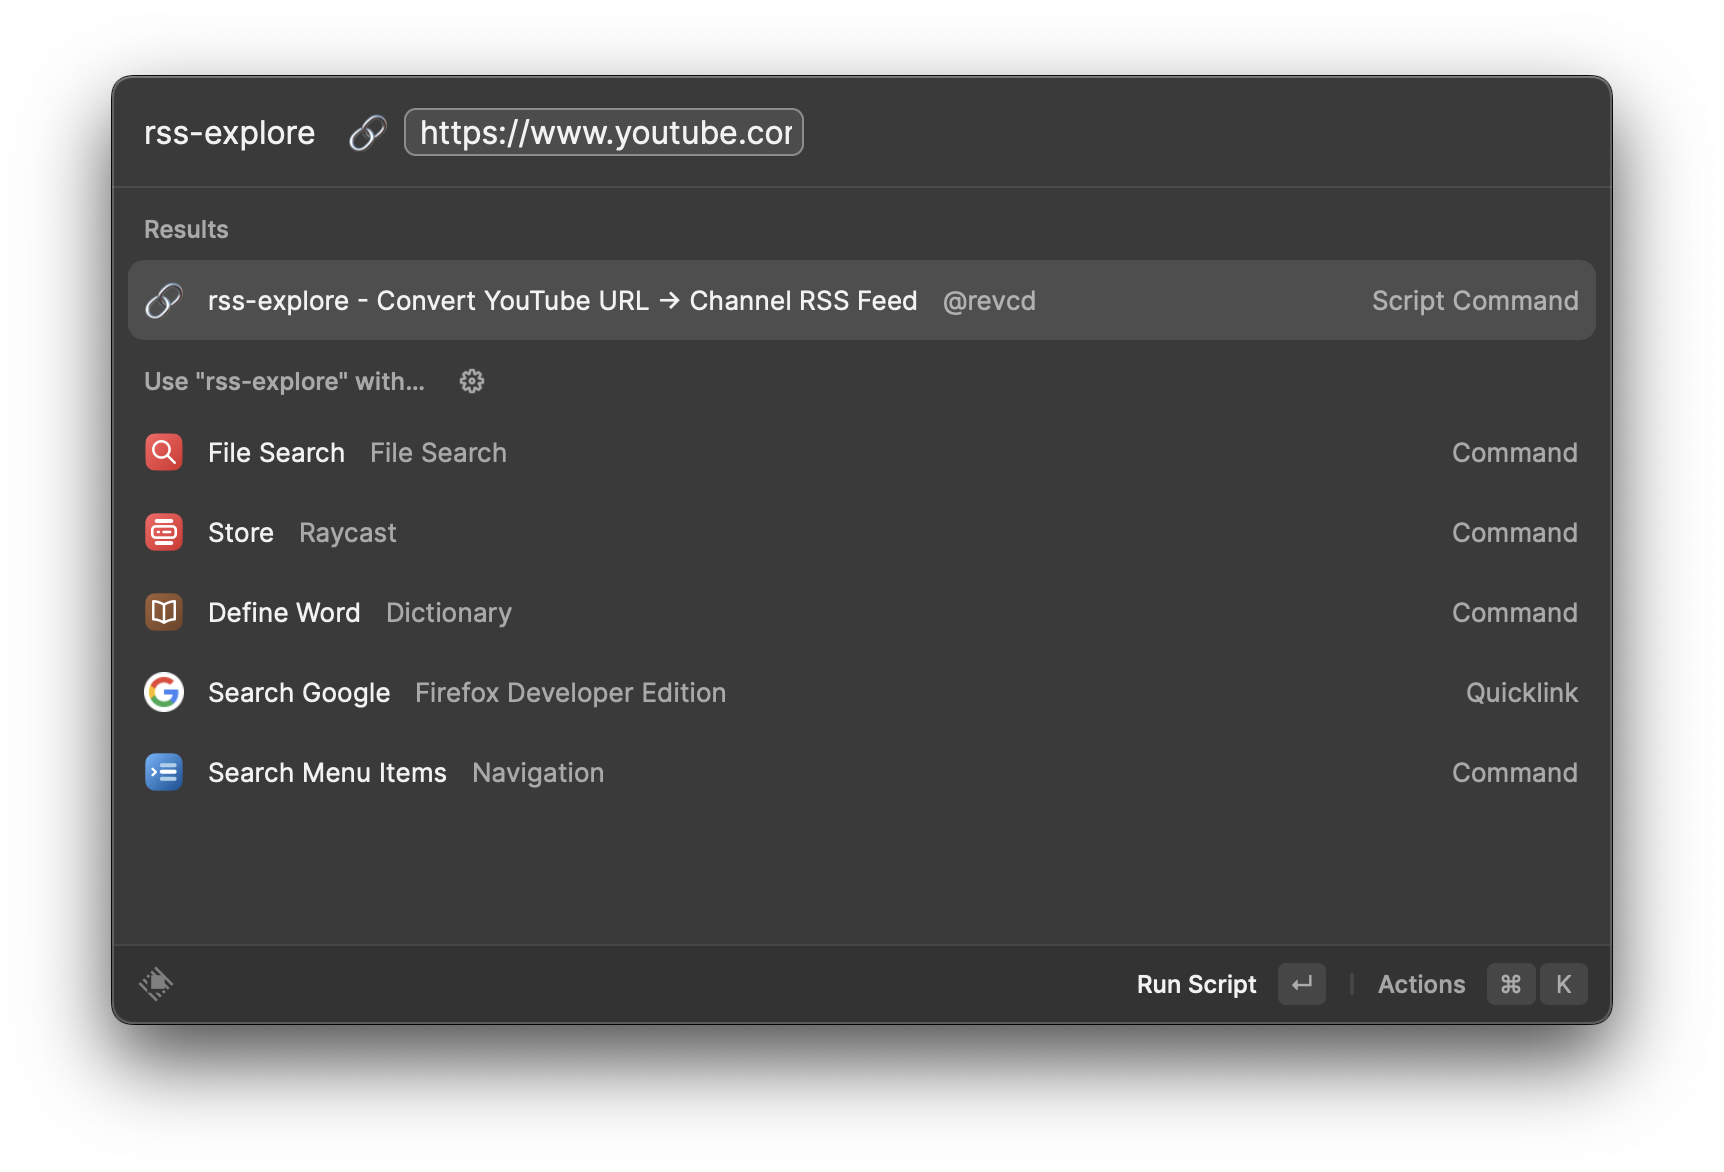Image resolution: width=1724 pixels, height=1172 pixels.
Task: Click the Use "rss-explore" with... header text
Action: [x=284, y=381]
